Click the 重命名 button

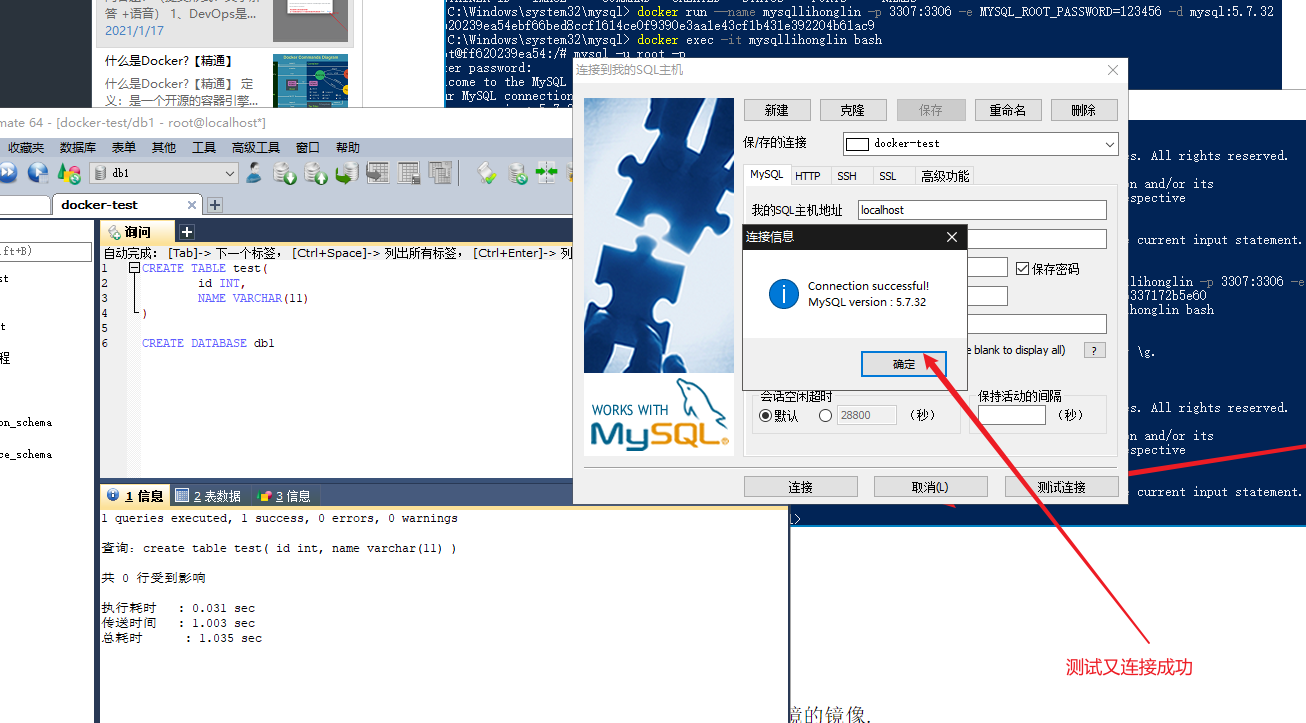tap(1007, 110)
